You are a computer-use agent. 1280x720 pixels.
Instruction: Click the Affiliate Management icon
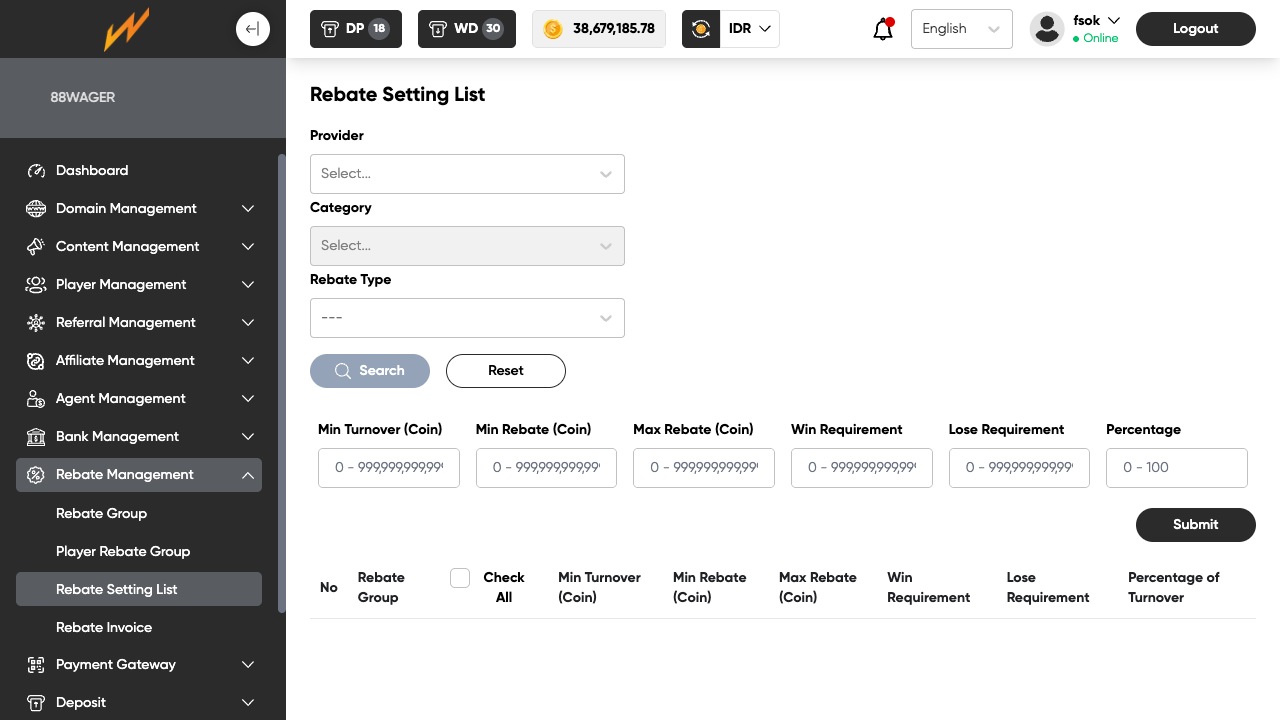36,361
